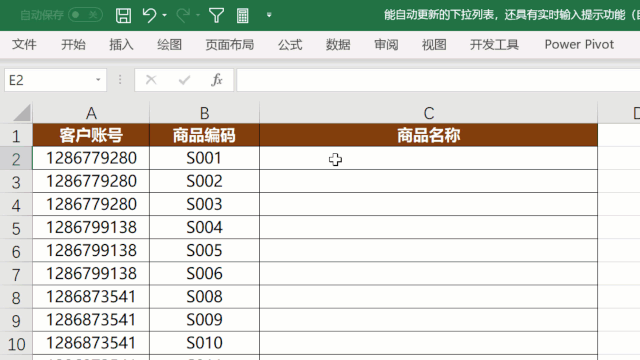The height and width of the screenshot is (360, 640).
Task: Switch to the Power Pivot ribbon tab
Action: pos(579,44)
